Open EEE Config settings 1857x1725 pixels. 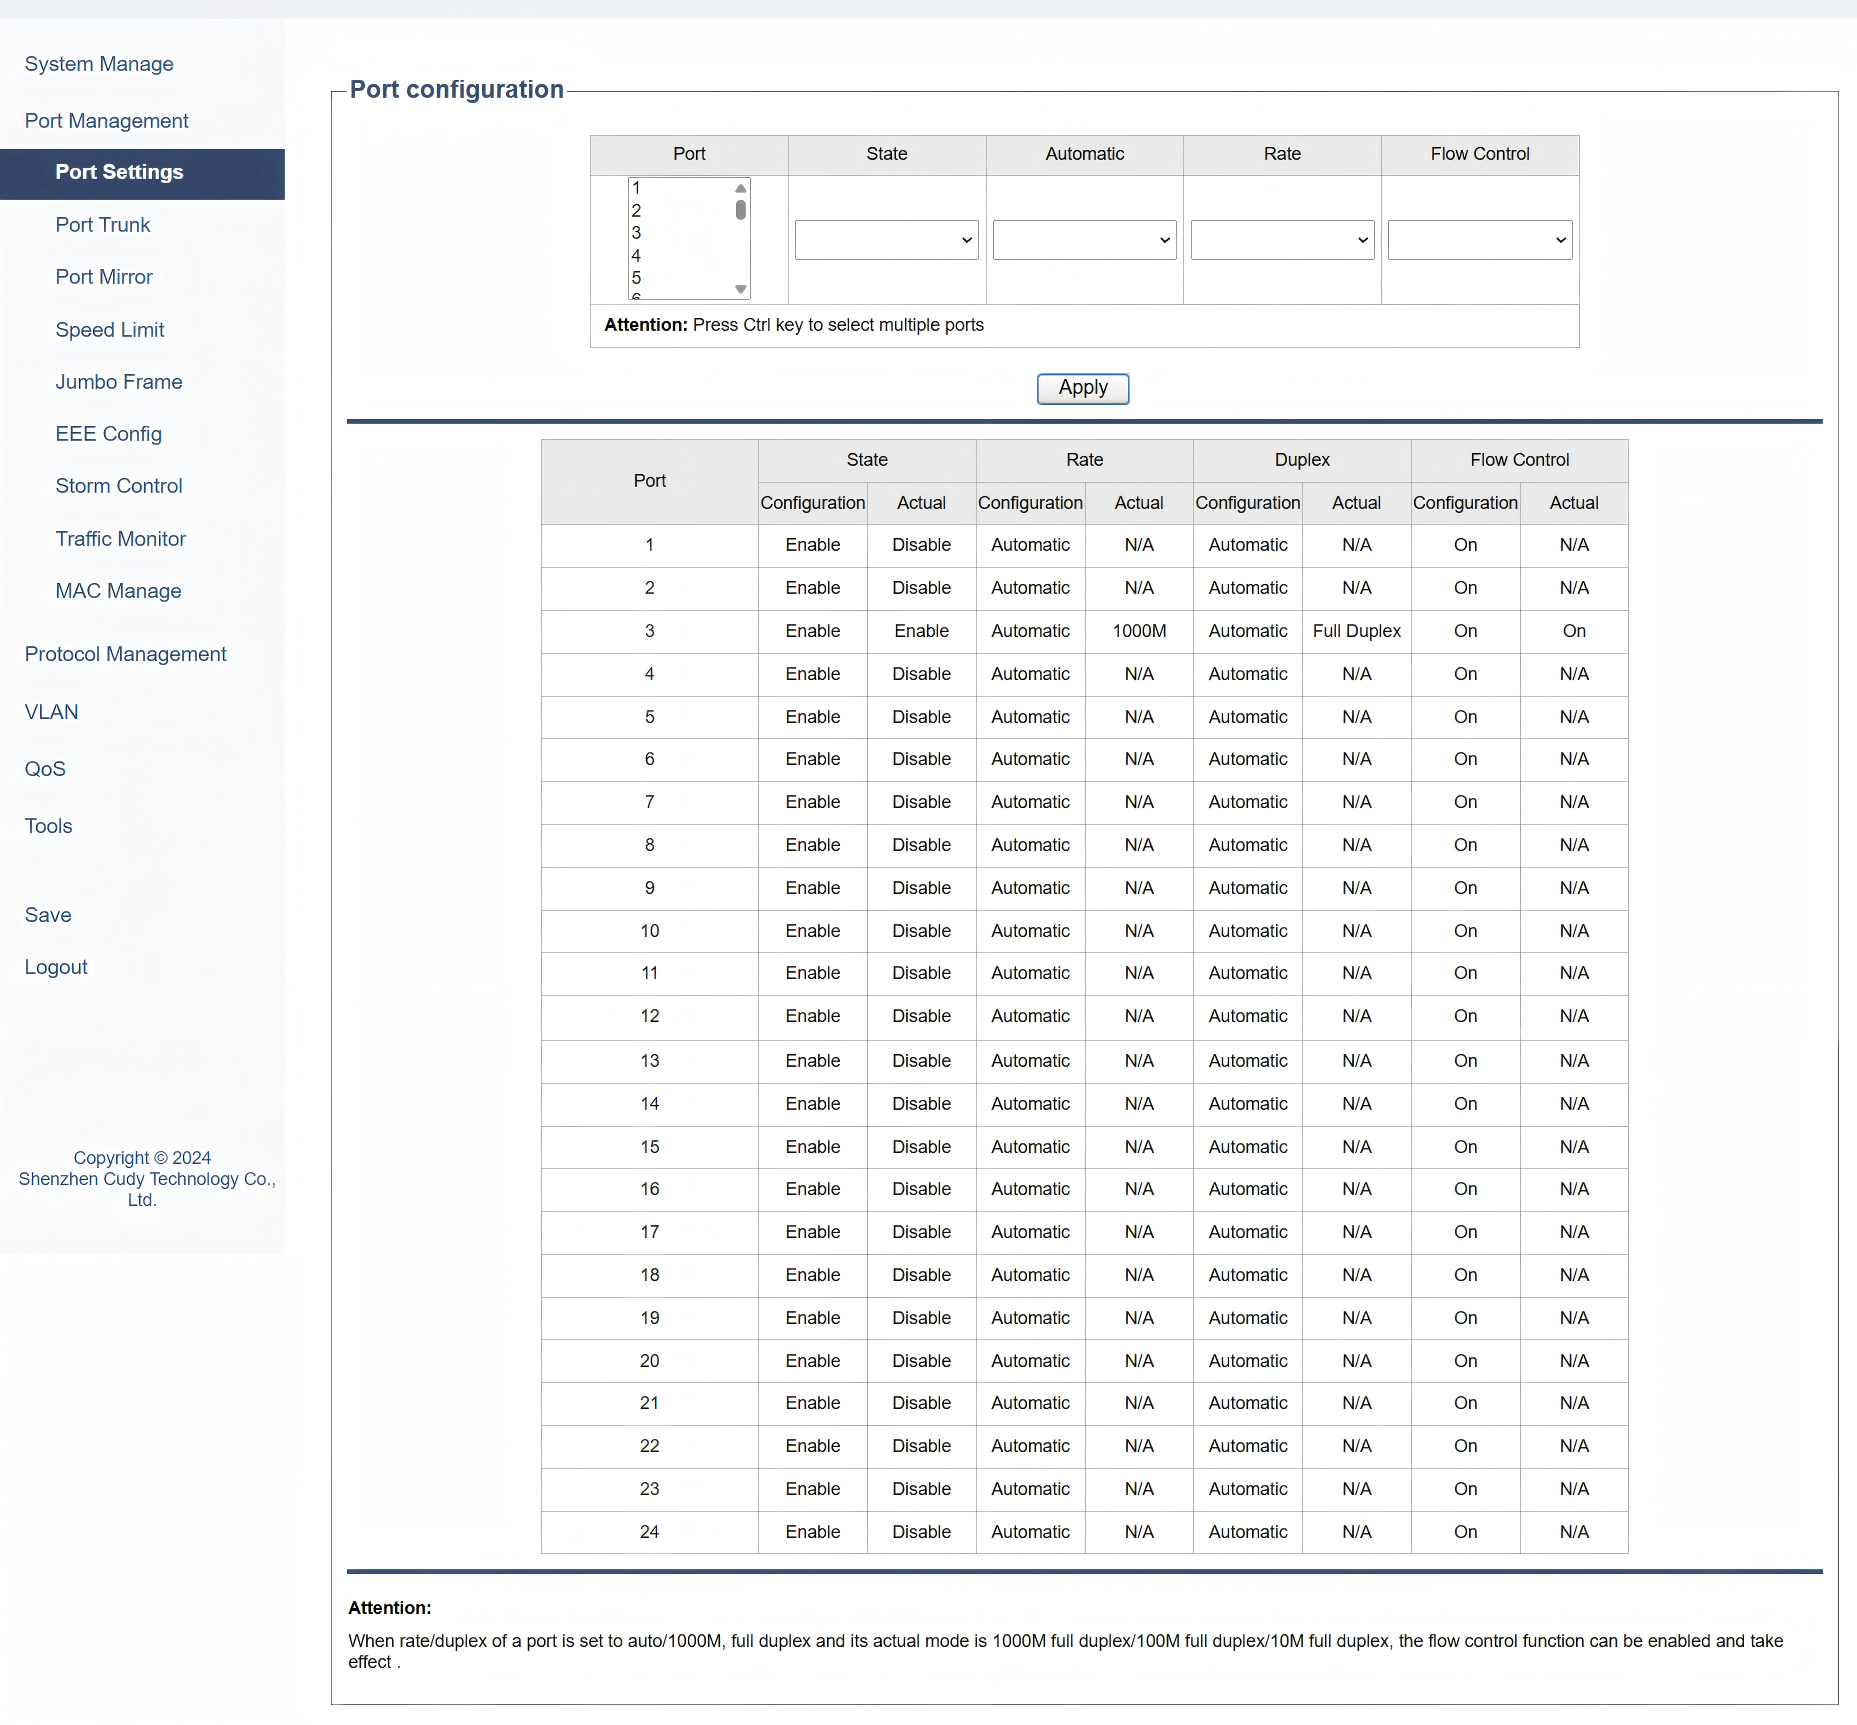pyautogui.click(x=109, y=434)
